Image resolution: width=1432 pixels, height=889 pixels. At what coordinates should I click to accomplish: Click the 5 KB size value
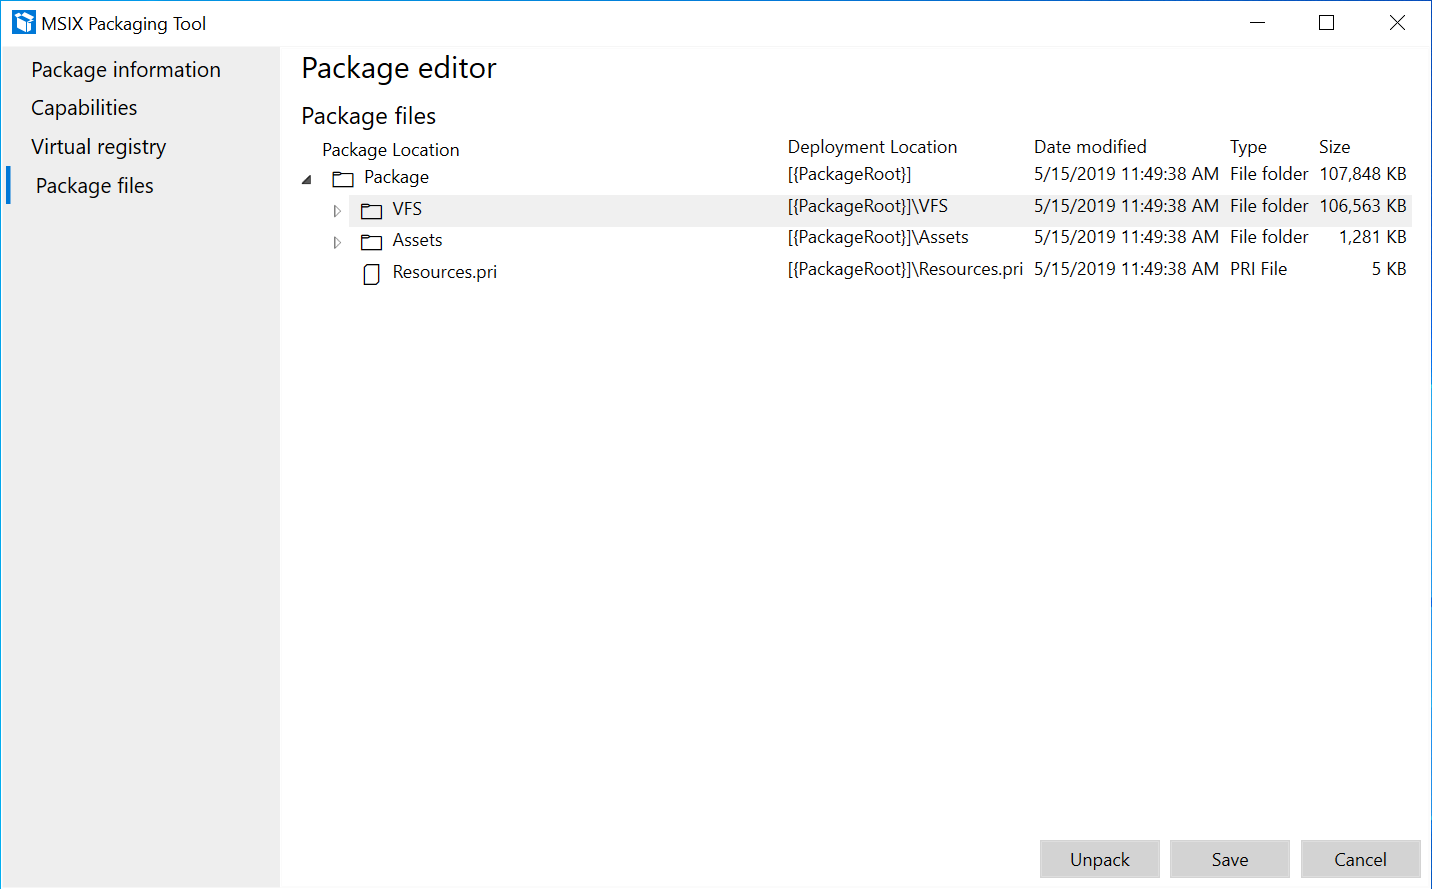coord(1389,269)
